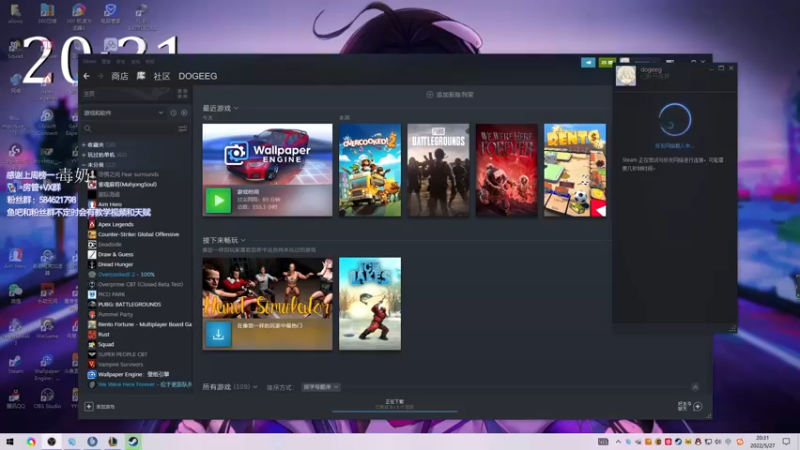Click the ready-to-play filter icon
The image size is (800, 450).
point(184,113)
